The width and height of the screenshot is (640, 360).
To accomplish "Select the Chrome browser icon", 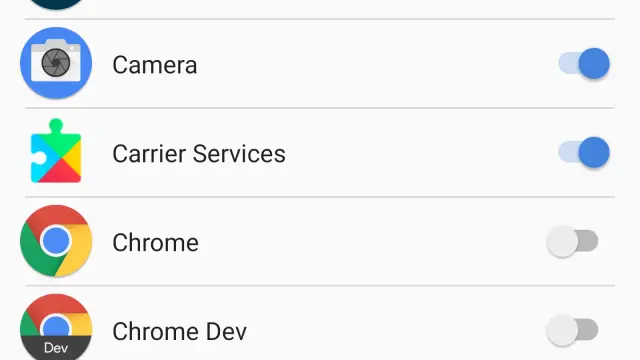I will pyautogui.click(x=56, y=241).
